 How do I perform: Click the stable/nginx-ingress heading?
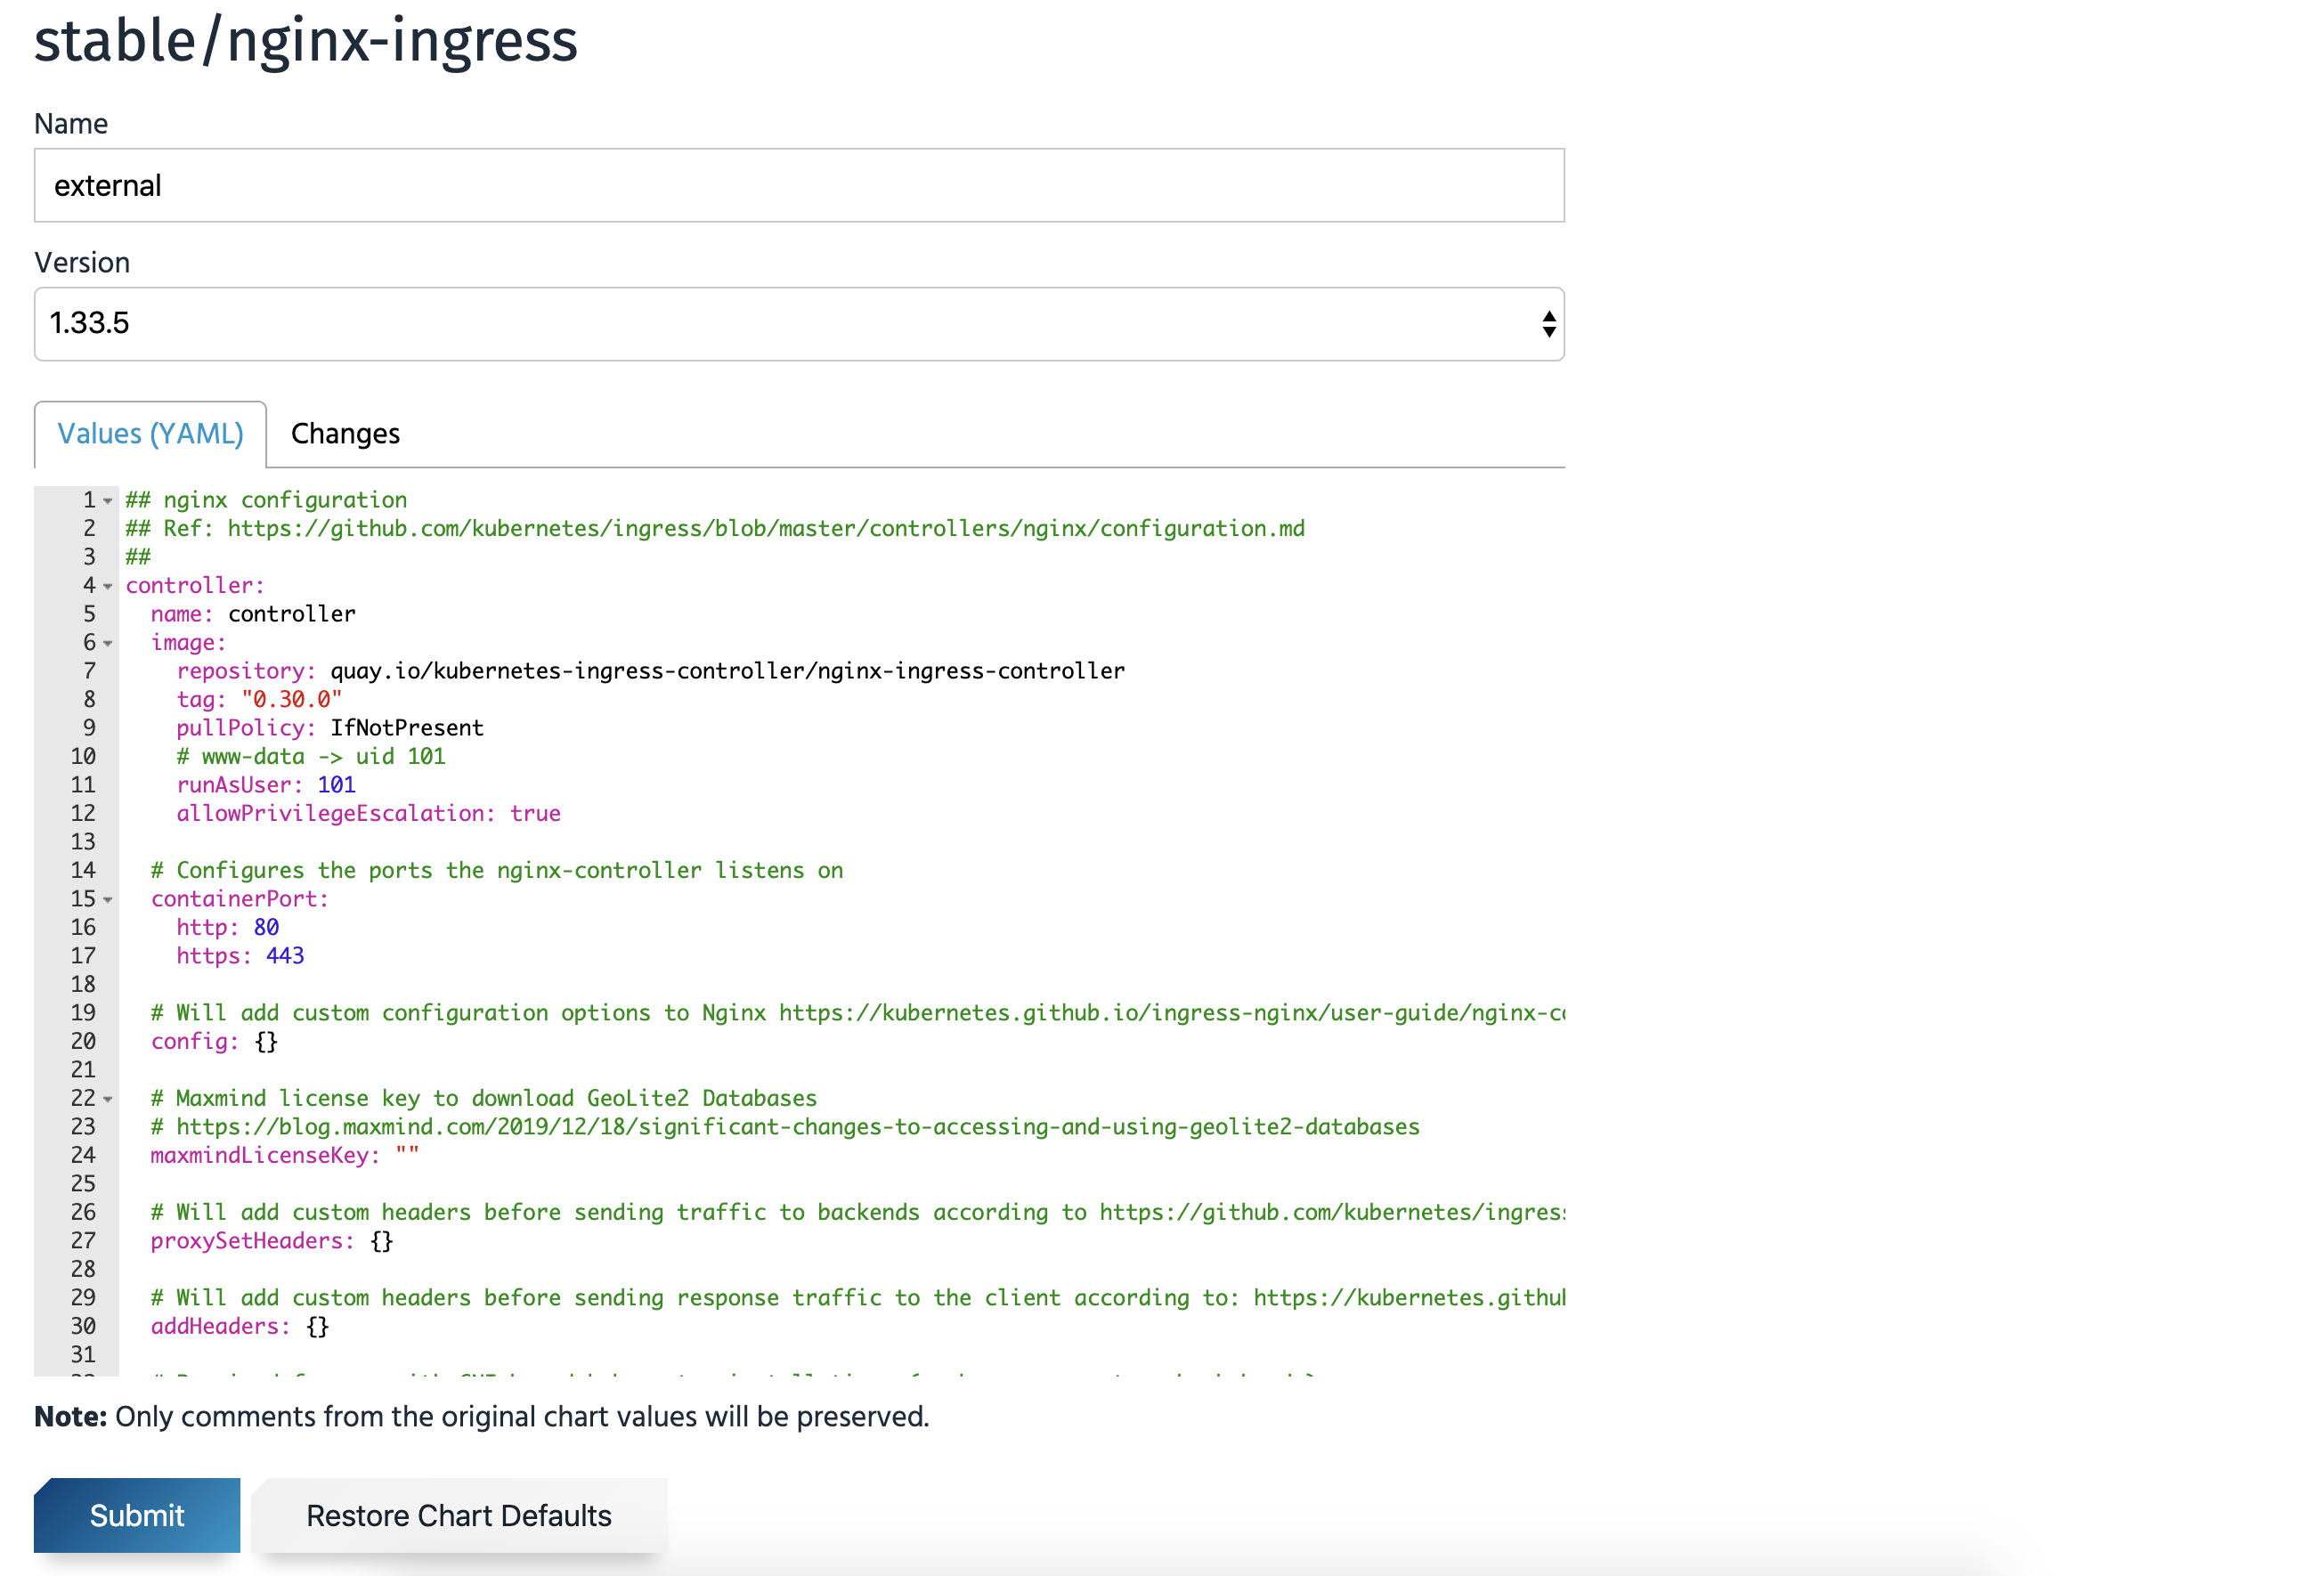(x=306, y=40)
